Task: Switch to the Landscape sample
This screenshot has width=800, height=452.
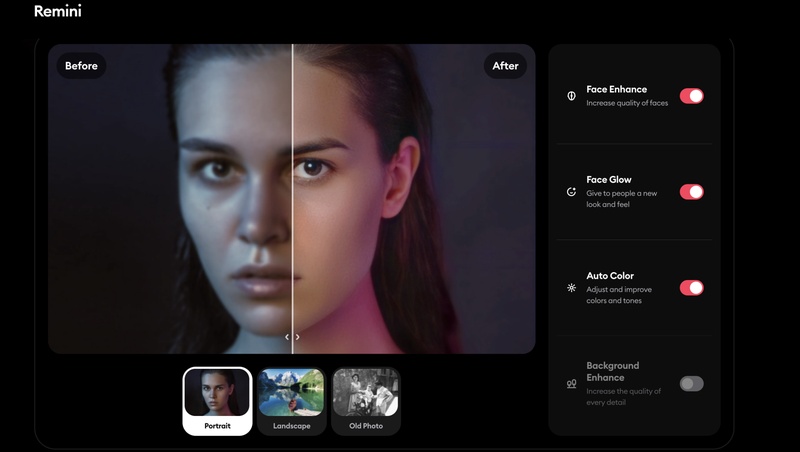Action: 291,401
